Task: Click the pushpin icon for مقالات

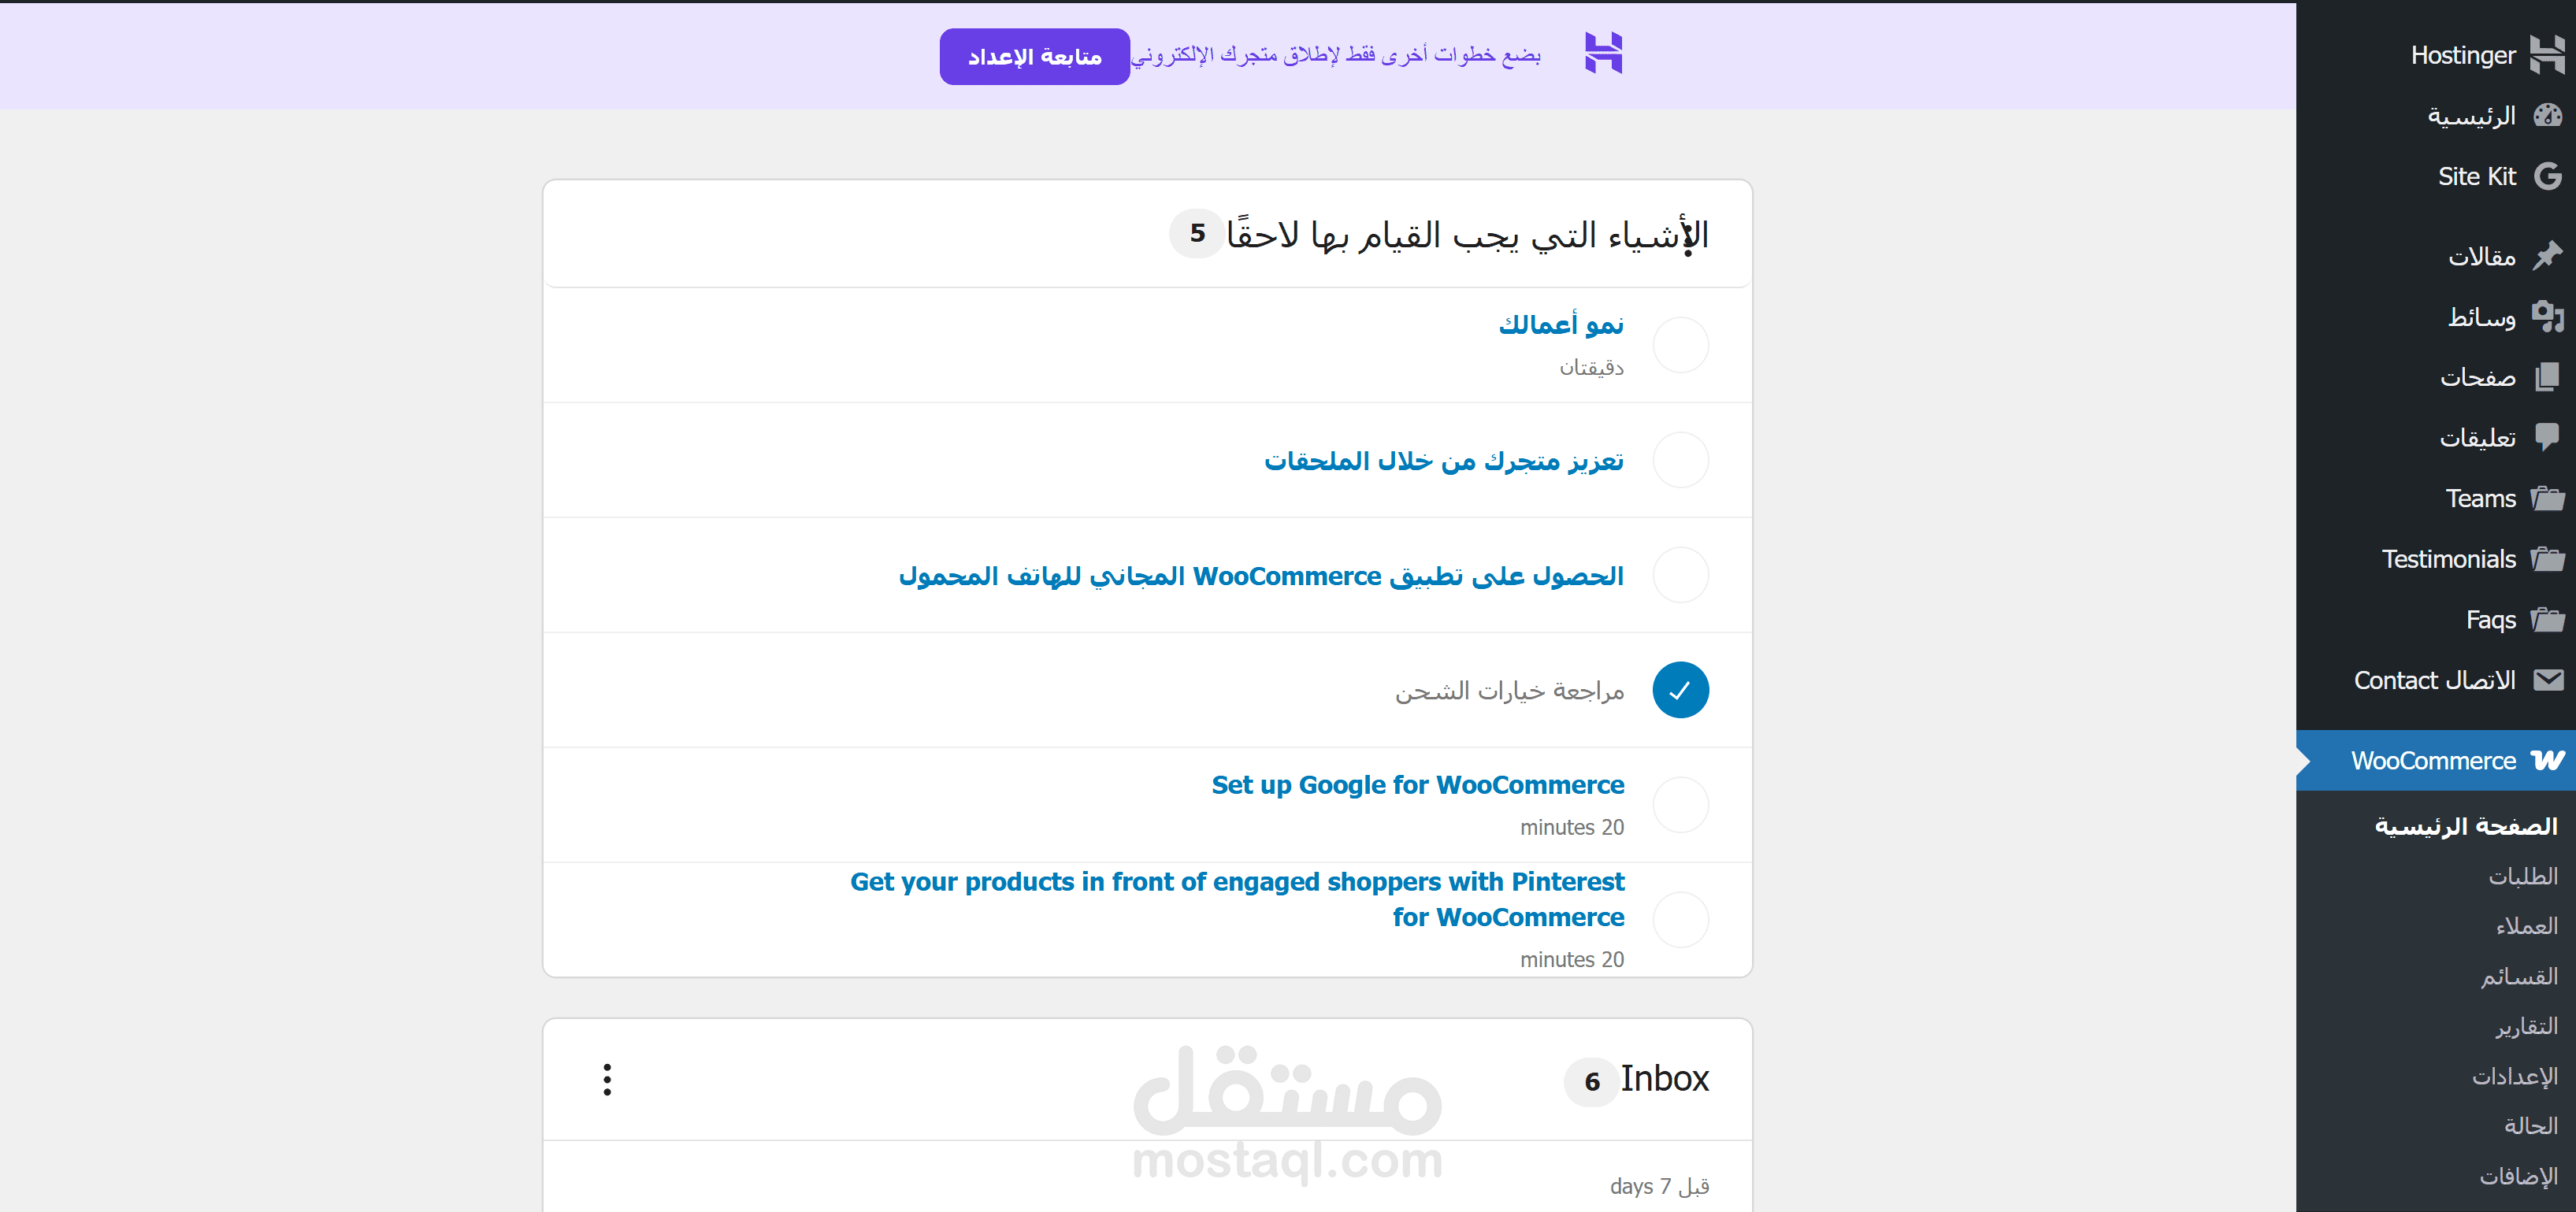Action: [2546, 256]
